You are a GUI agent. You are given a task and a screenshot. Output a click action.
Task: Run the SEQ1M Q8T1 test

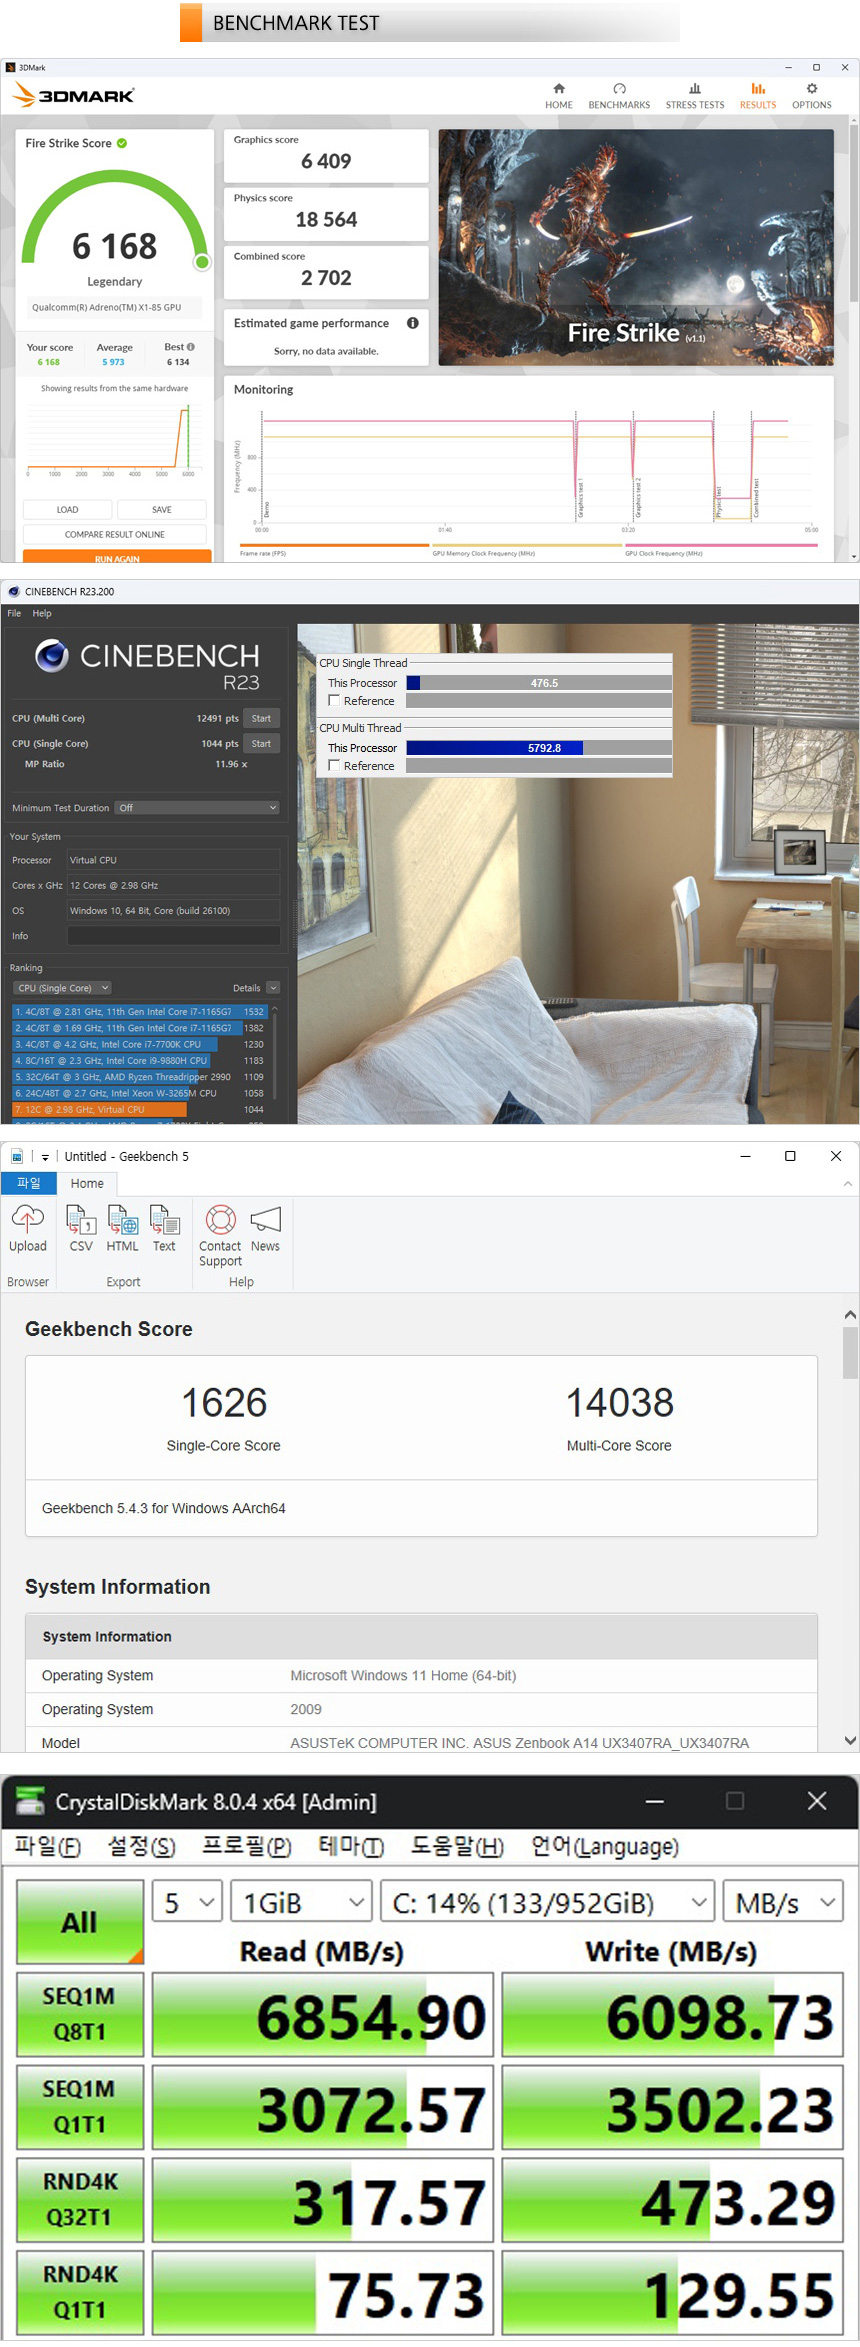tap(80, 2014)
